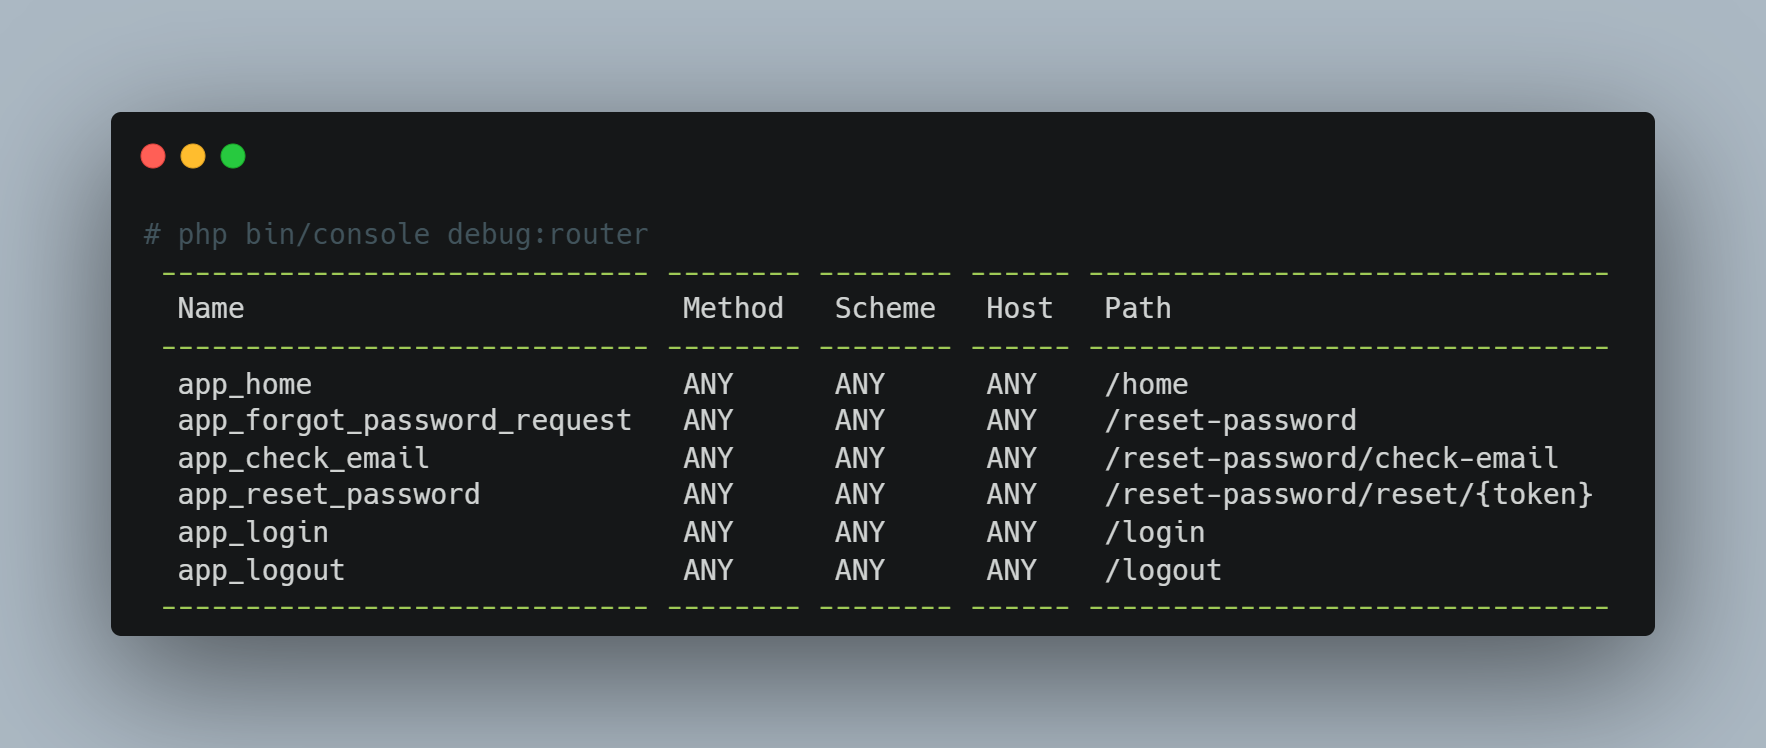Image resolution: width=1766 pixels, height=748 pixels.
Task: Select the app_home route name
Action: pyautogui.click(x=245, y=384)
